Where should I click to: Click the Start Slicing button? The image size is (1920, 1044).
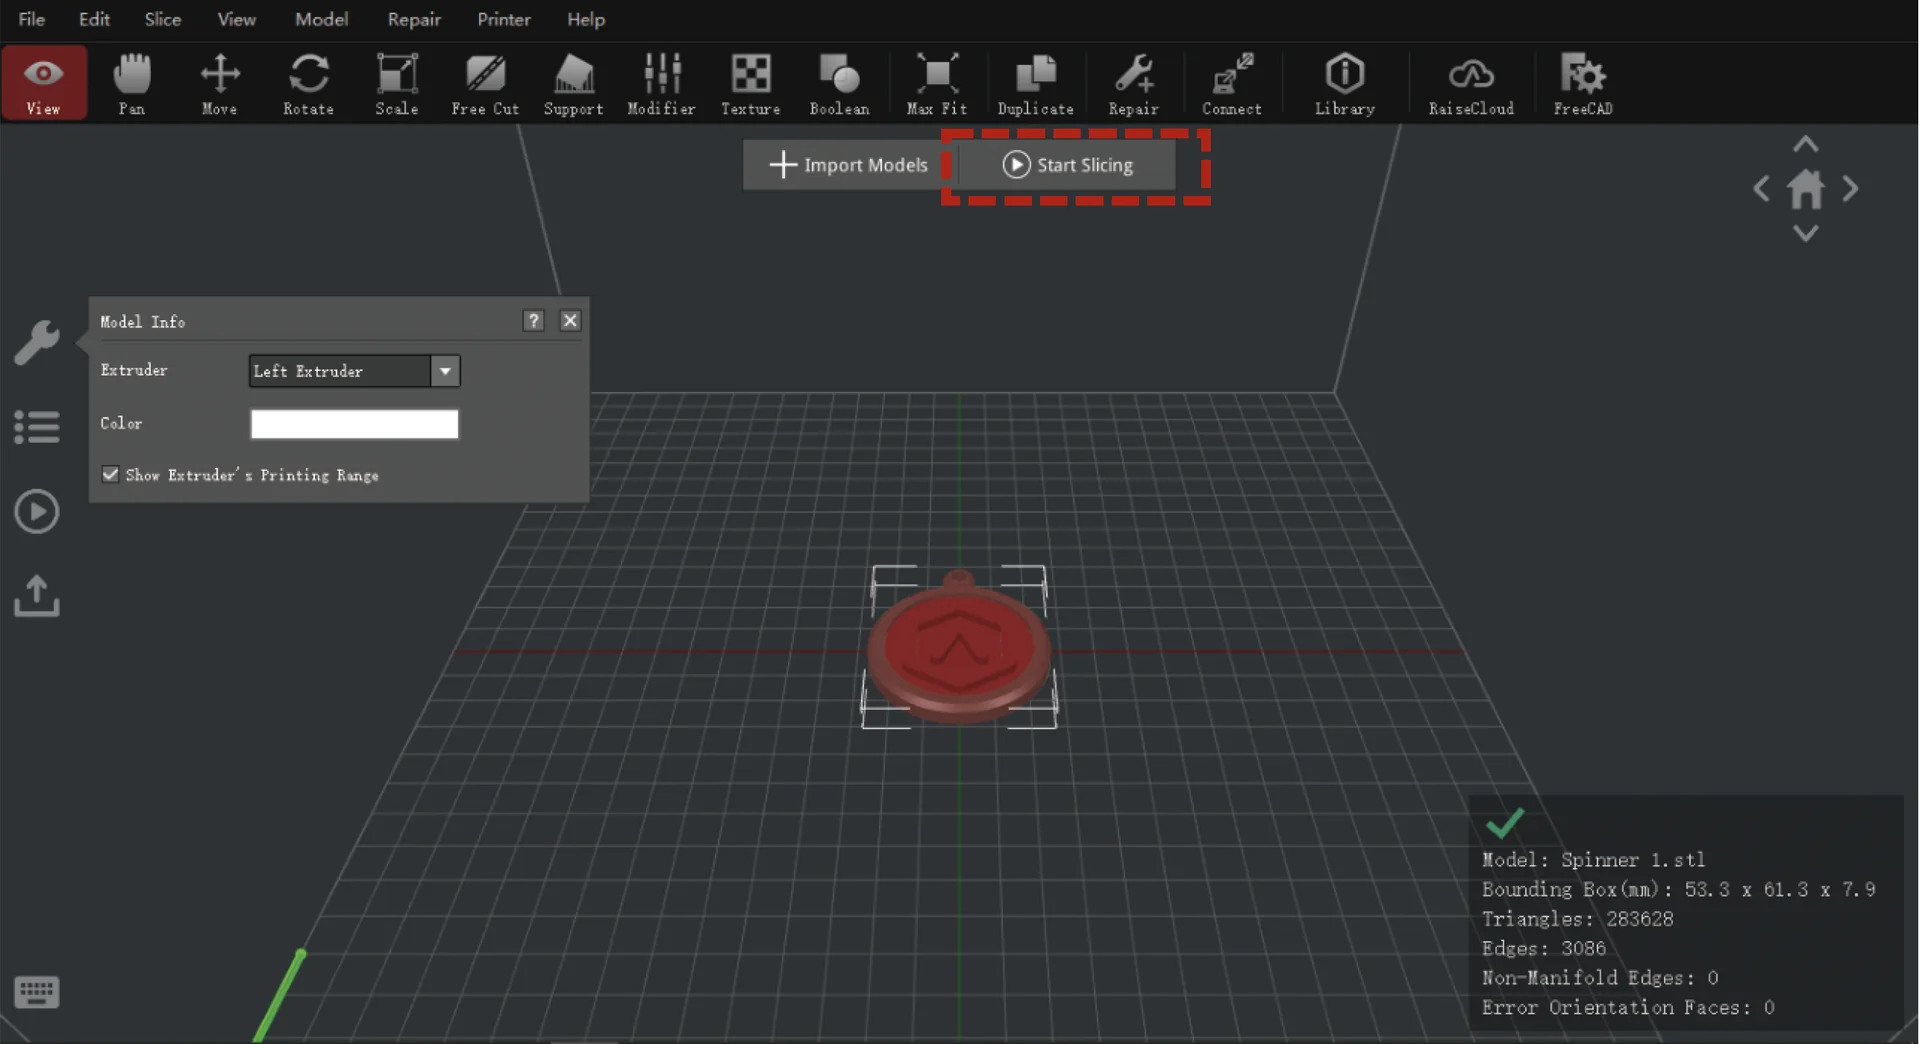1069,165
